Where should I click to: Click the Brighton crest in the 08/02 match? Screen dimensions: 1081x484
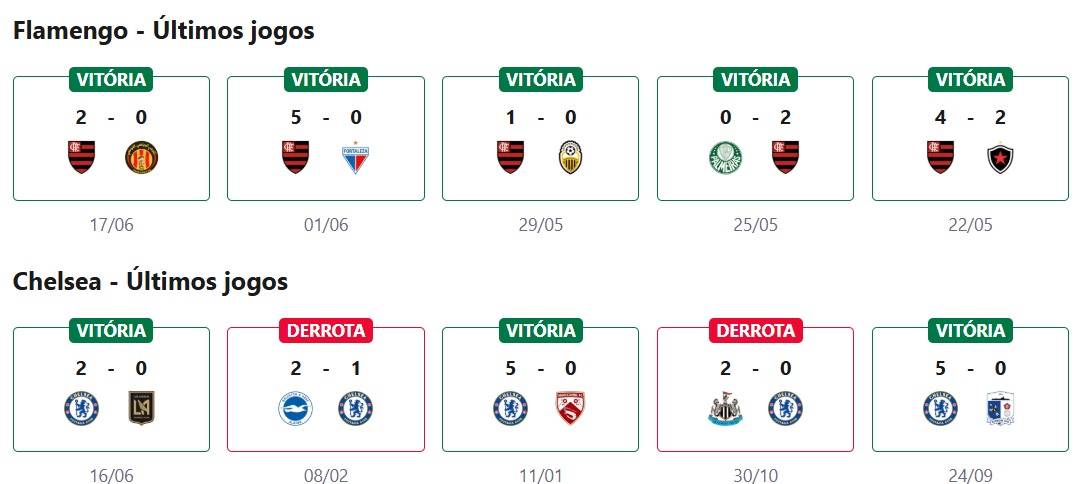point(296,408)
